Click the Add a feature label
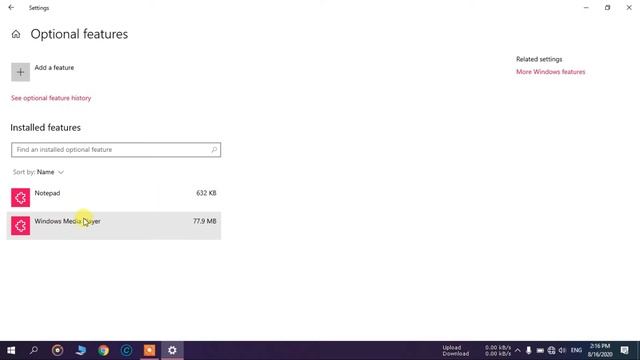 (x=54, y=68)
